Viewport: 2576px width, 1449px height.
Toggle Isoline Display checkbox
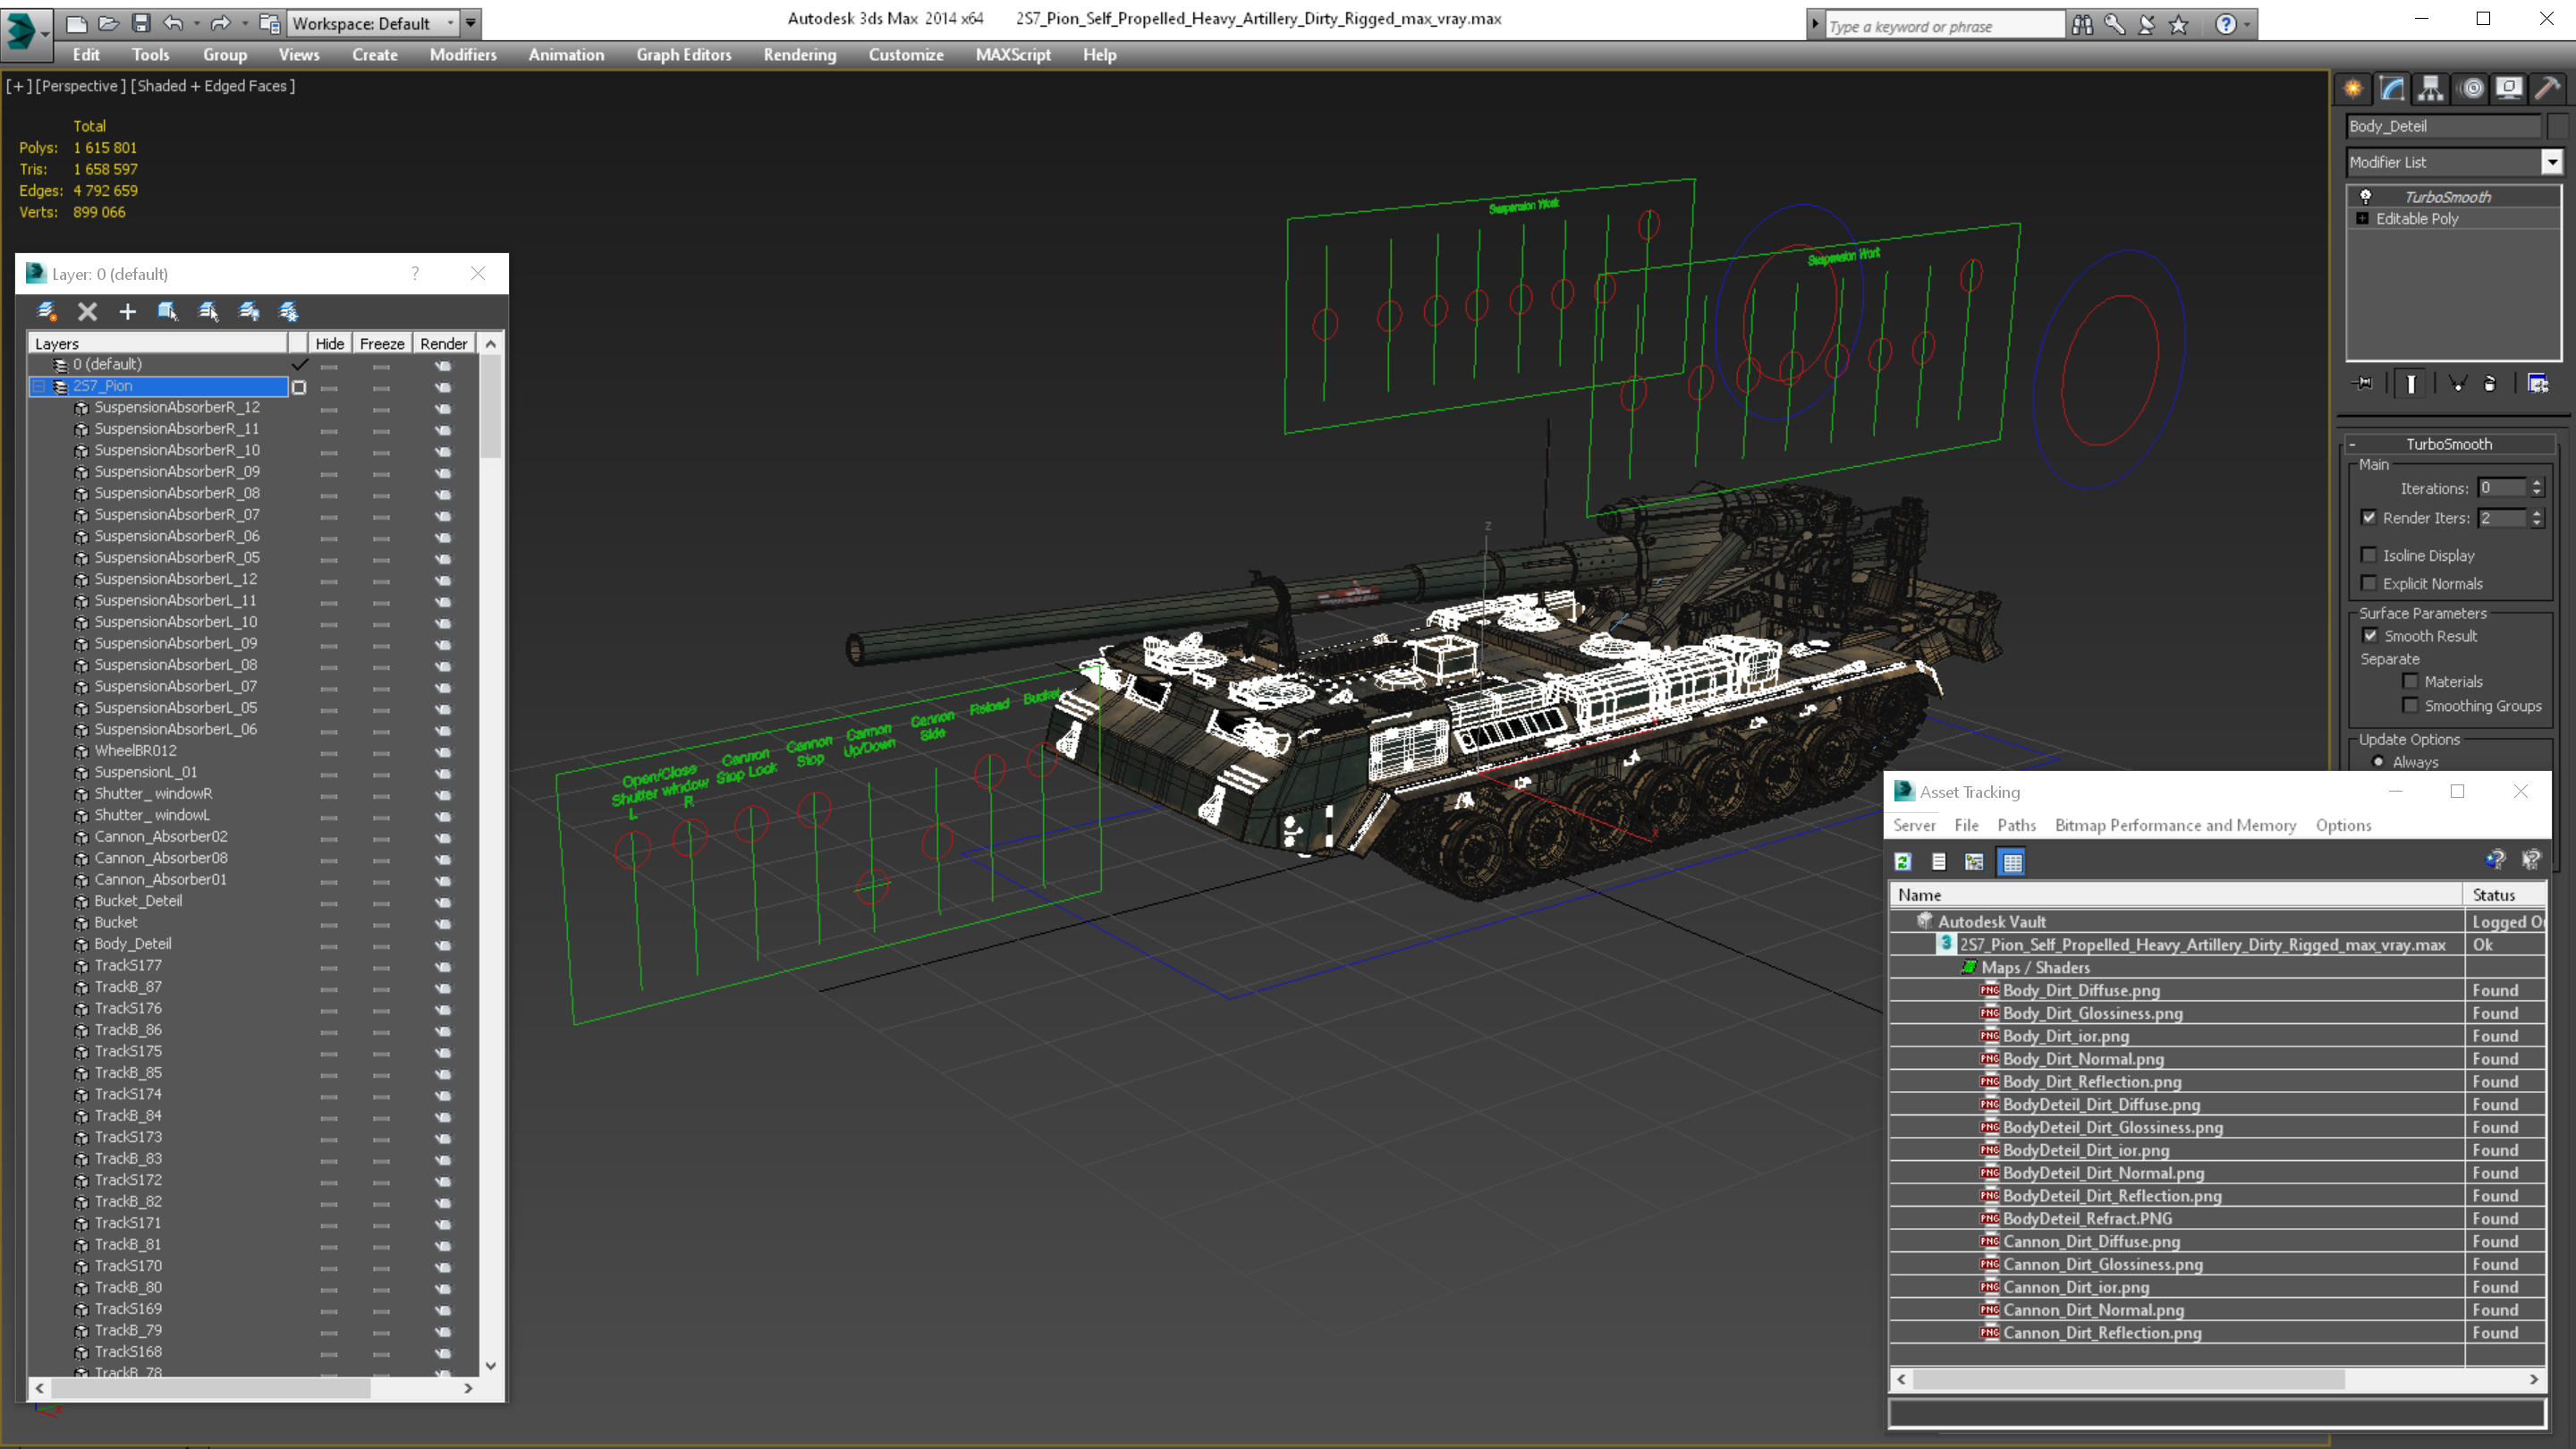[2369, 555]
